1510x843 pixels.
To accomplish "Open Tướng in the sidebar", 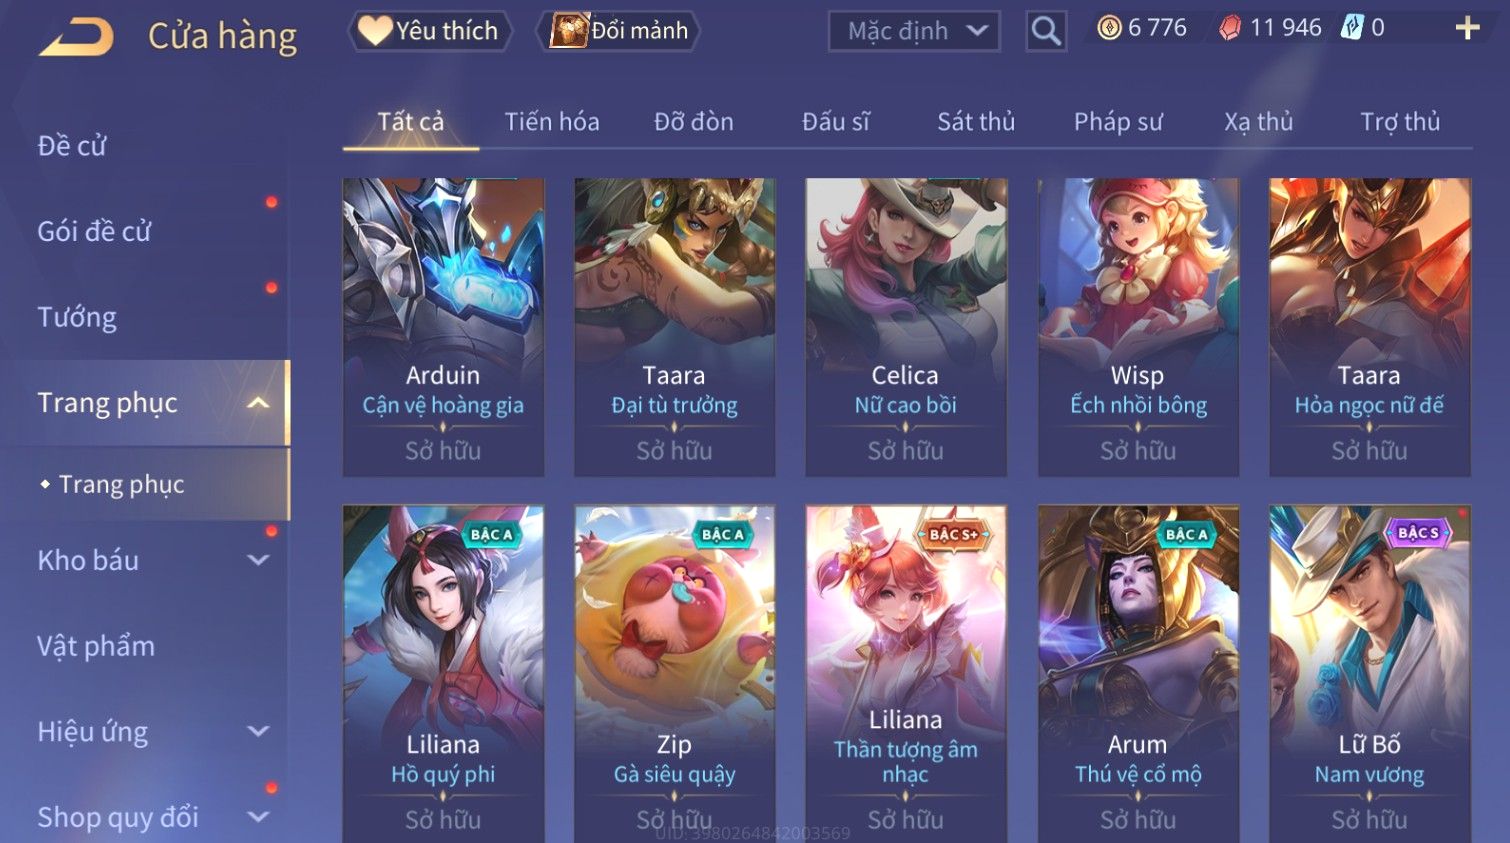I will tap(77, 317).
